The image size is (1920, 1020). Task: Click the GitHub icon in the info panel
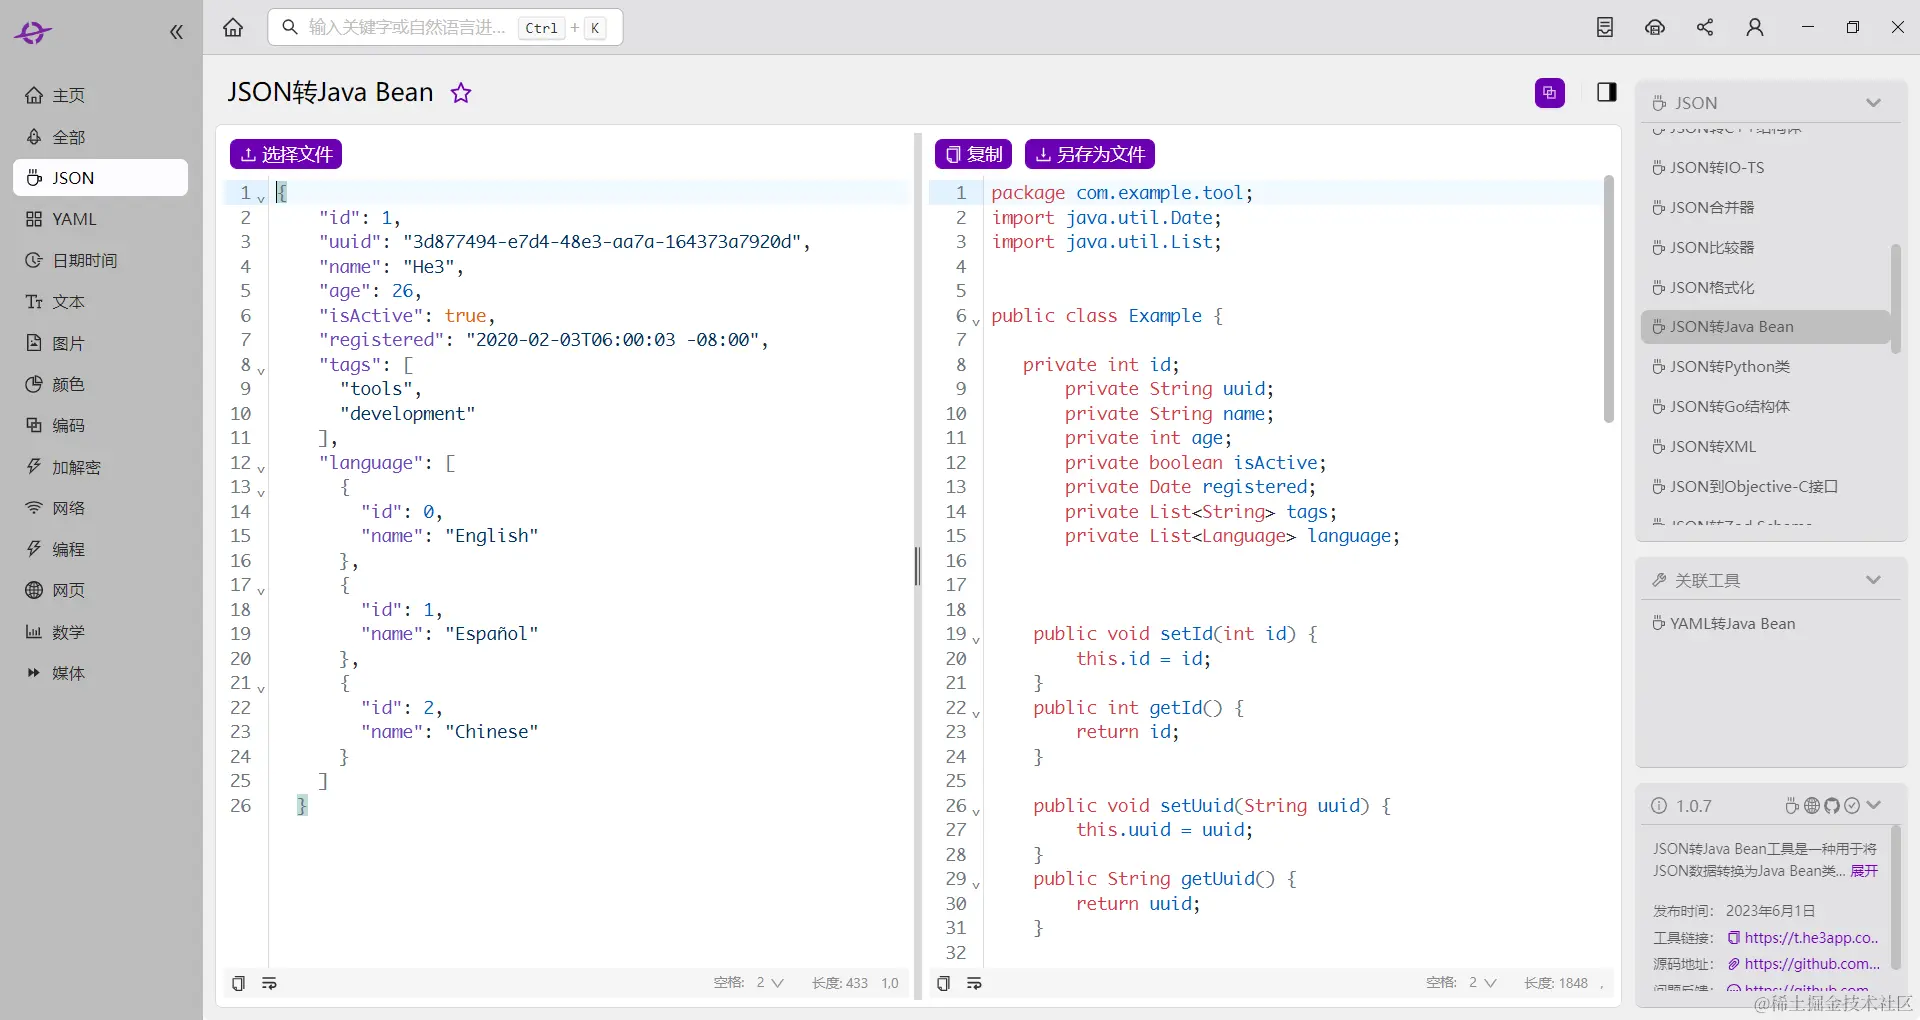click(1832, 805)
